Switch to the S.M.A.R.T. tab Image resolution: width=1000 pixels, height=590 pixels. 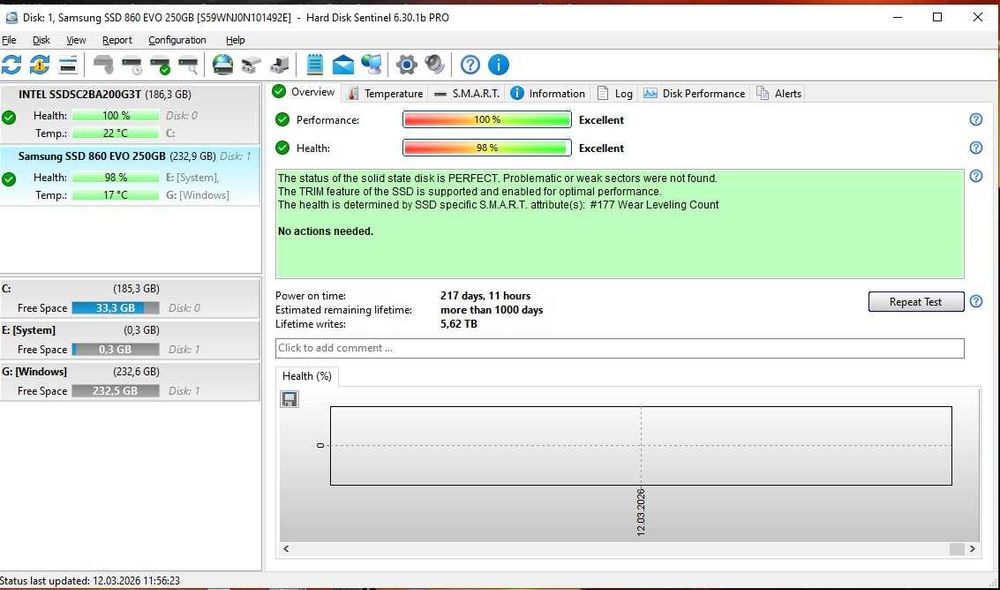click(x=467, y=94)
